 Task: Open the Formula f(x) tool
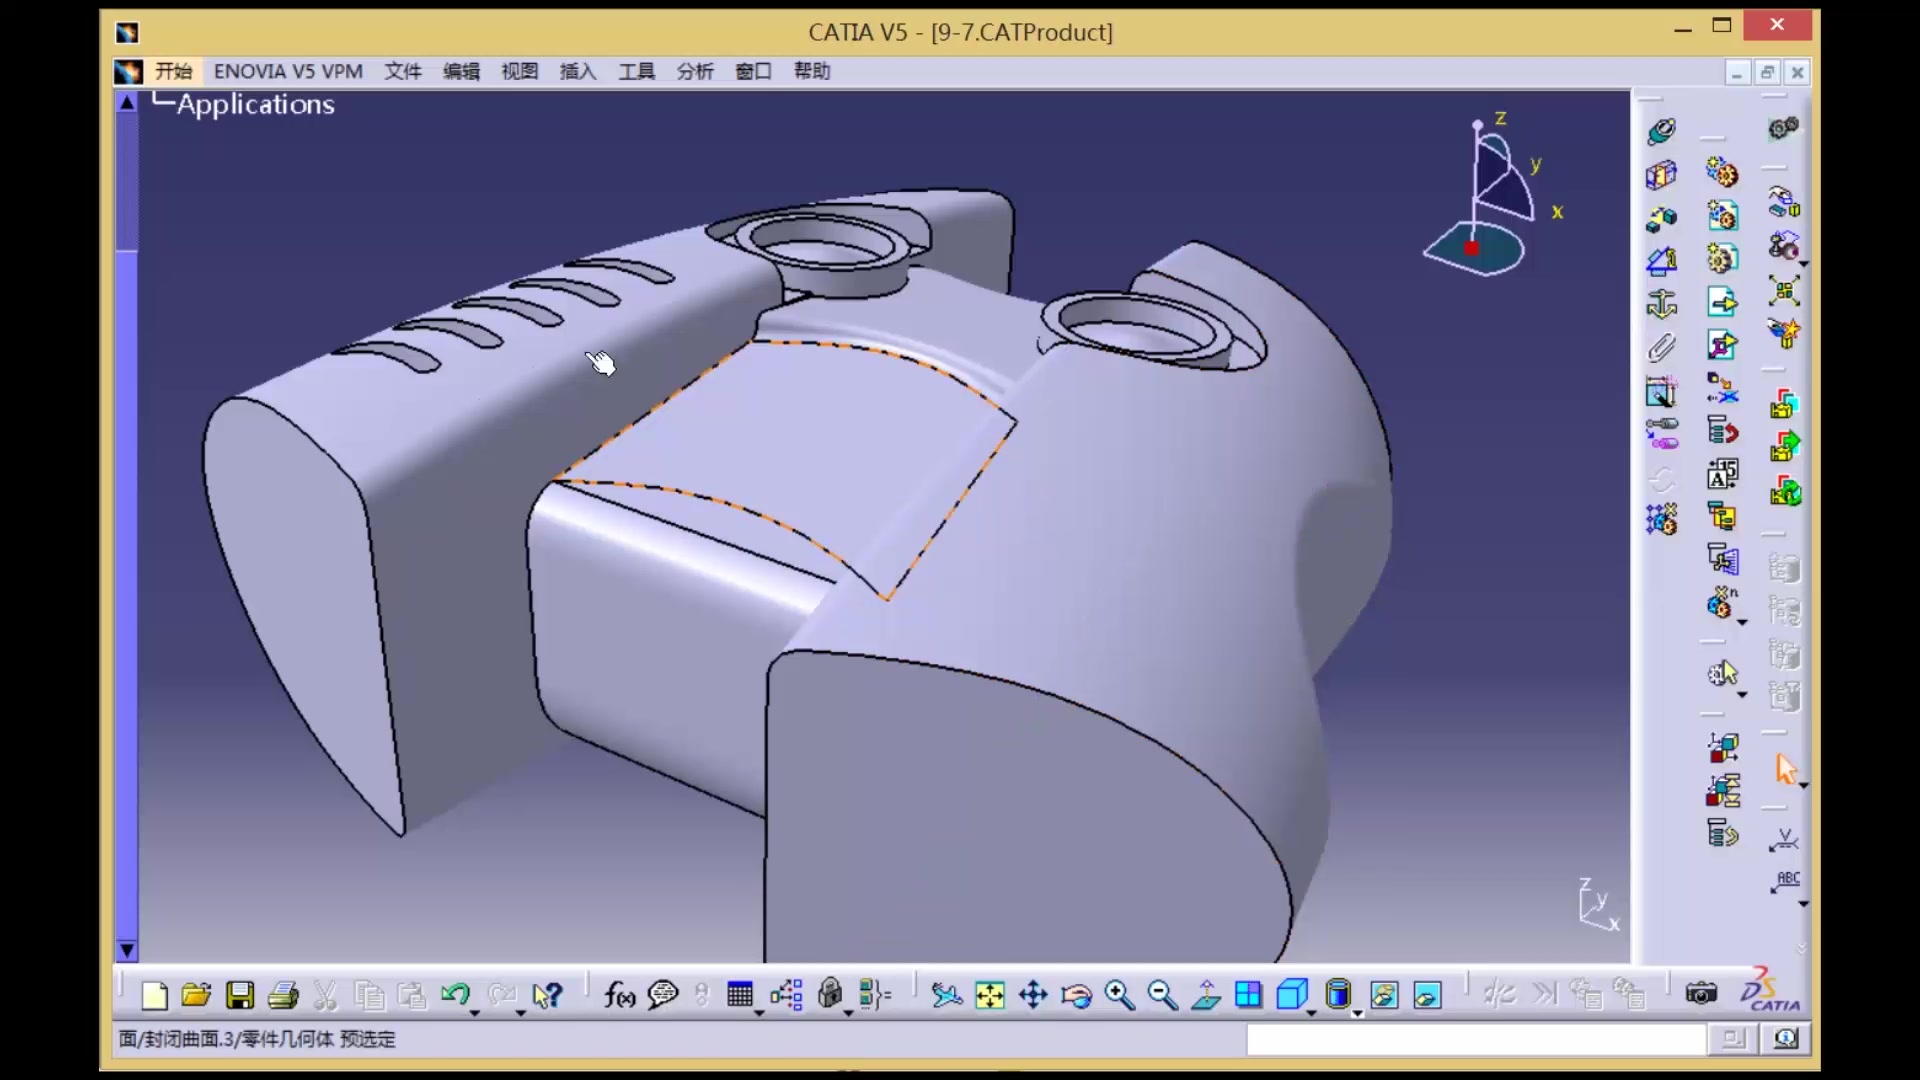tap(619, 995)
